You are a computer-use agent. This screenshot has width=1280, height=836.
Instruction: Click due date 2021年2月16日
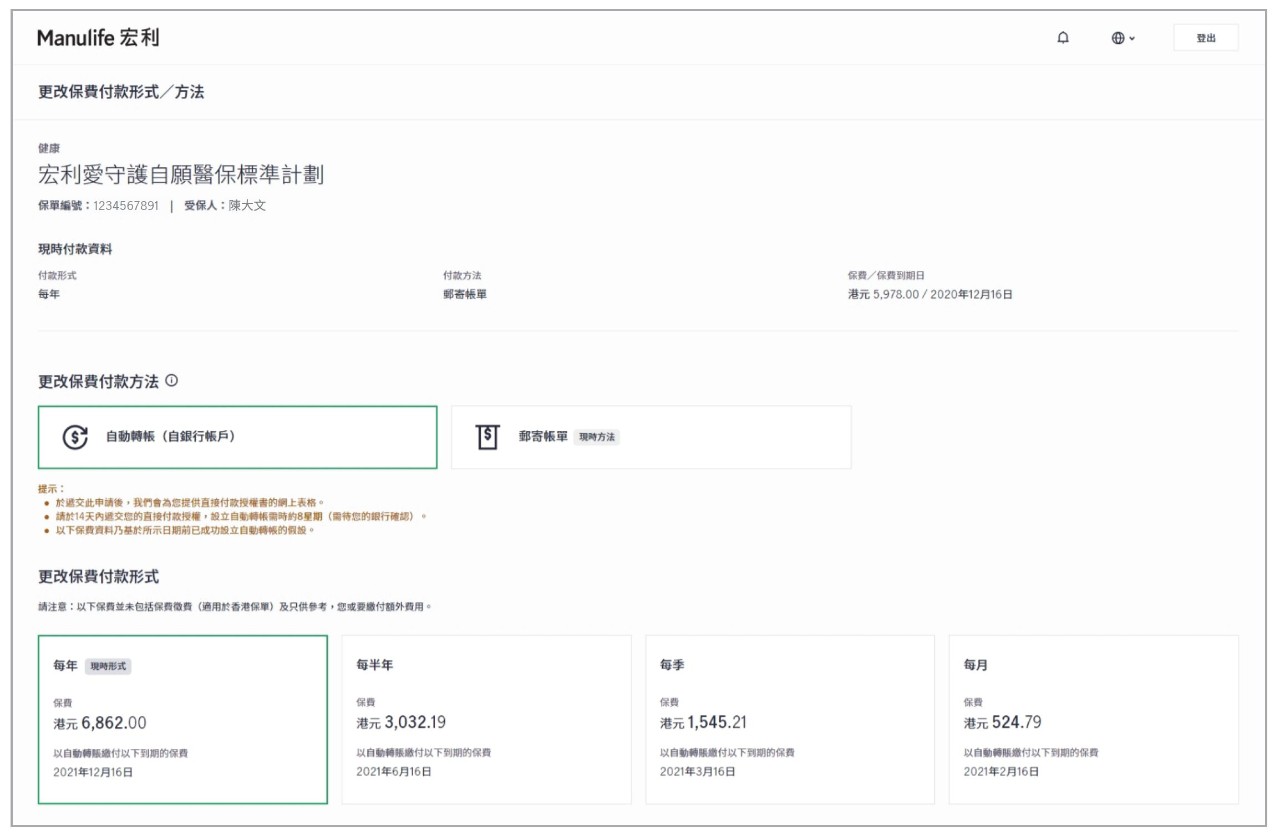[x=1002, y=772]
